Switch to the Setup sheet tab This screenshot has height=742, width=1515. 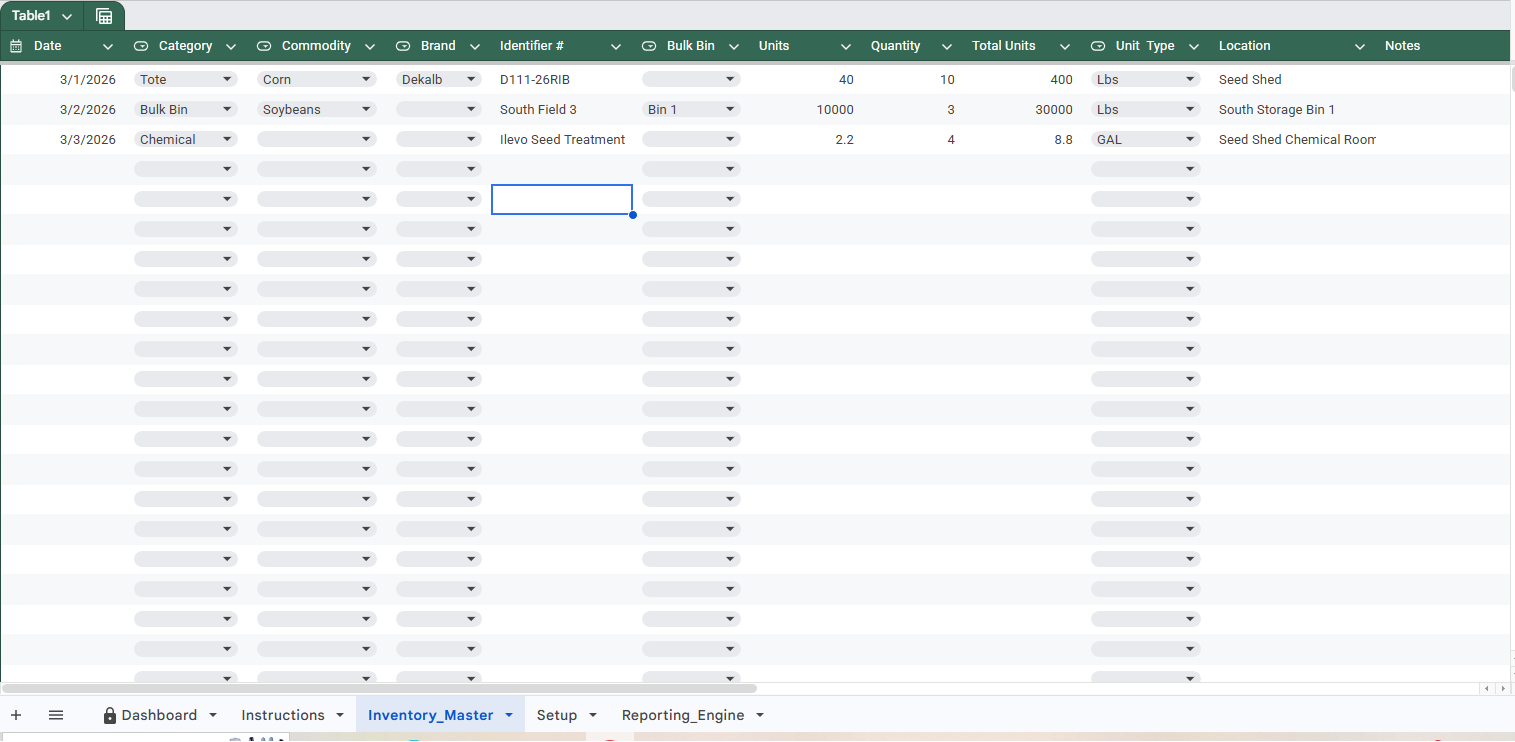point(557,714)
